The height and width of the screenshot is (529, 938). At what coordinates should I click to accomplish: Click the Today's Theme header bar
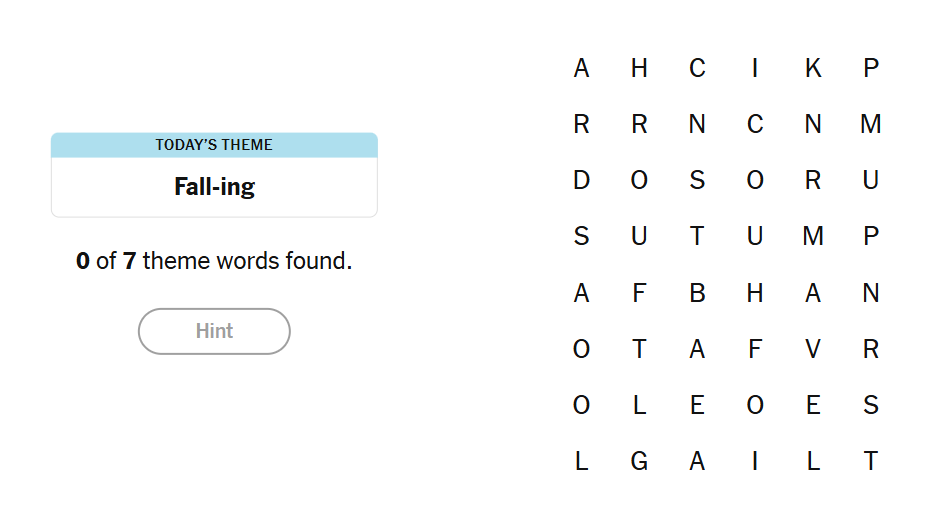click(x=214, y=145)
